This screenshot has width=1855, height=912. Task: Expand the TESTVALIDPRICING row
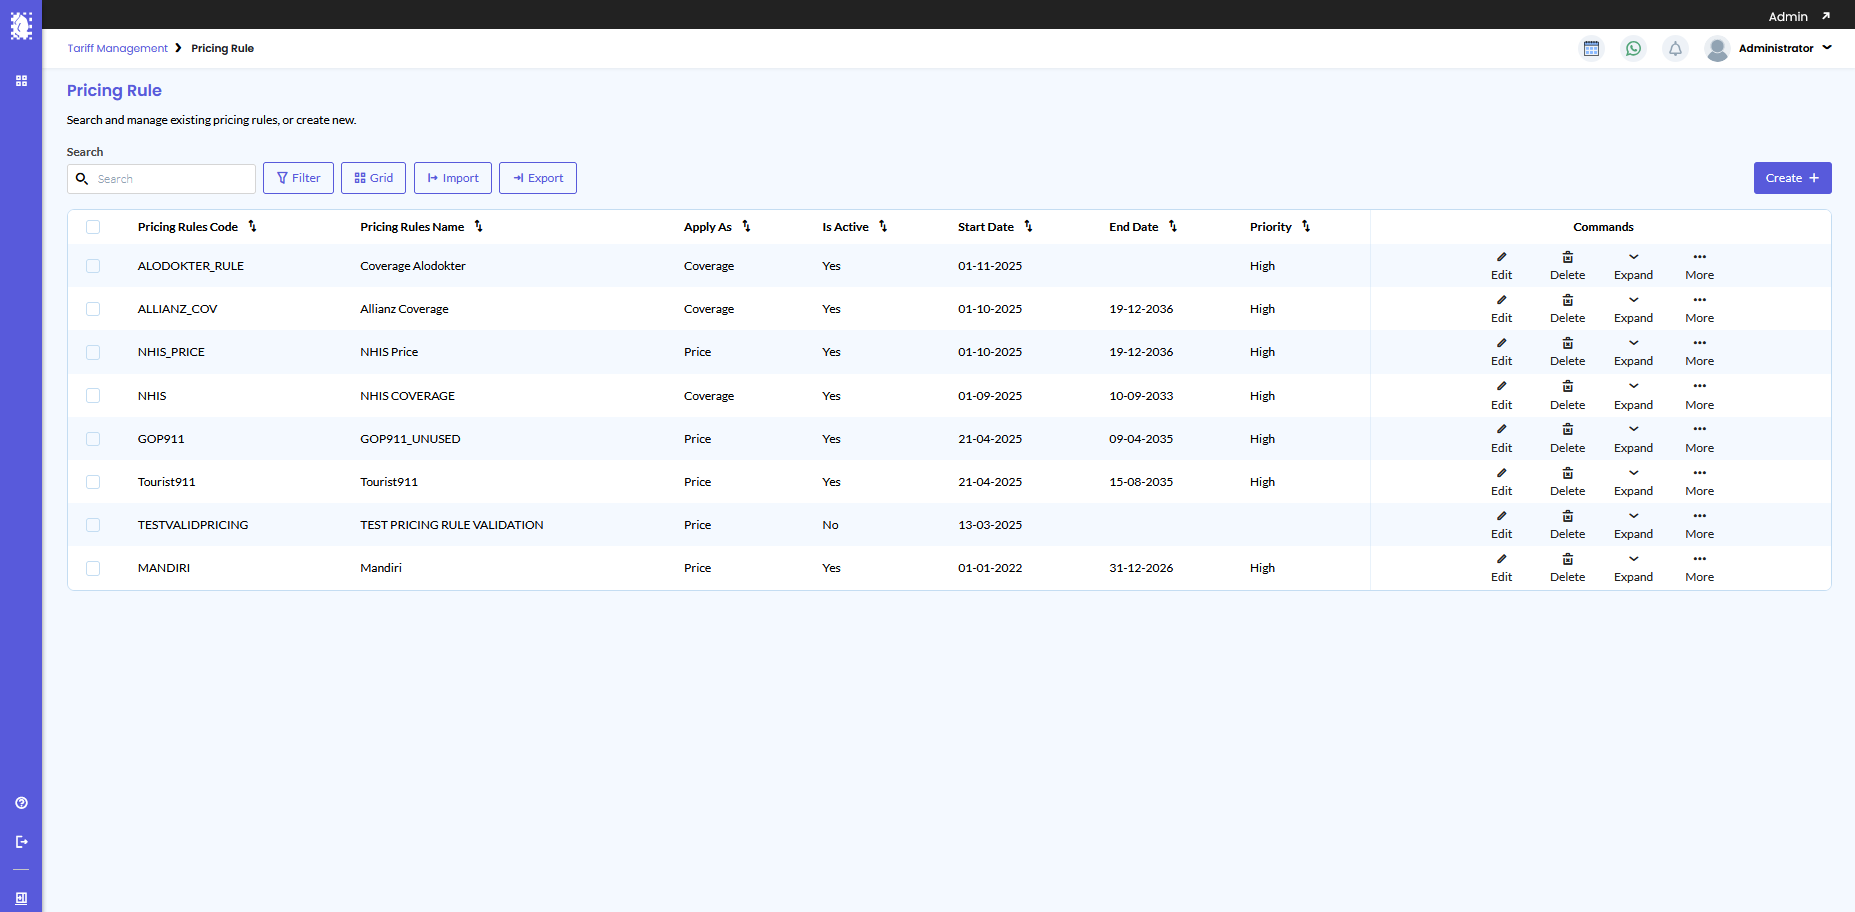click(1633, 525)
